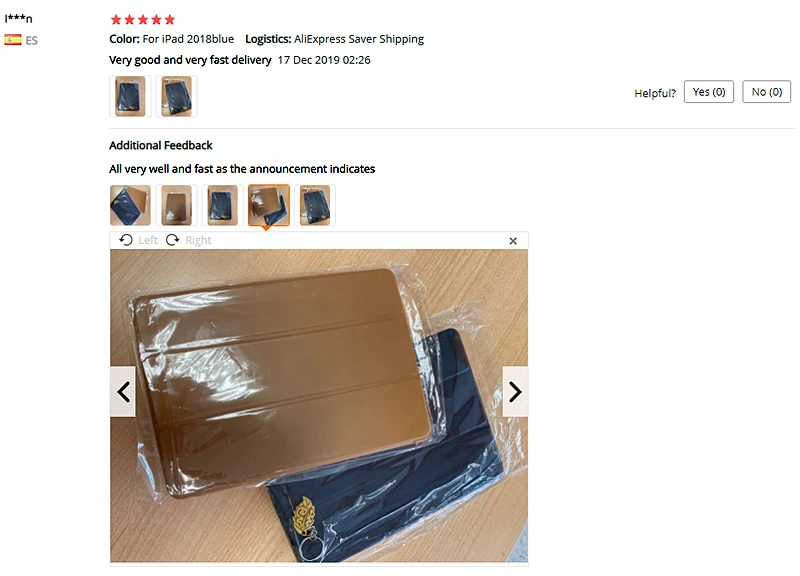Select first Additional Feedback thumbnail
The image size is (800, 576).
130,205
